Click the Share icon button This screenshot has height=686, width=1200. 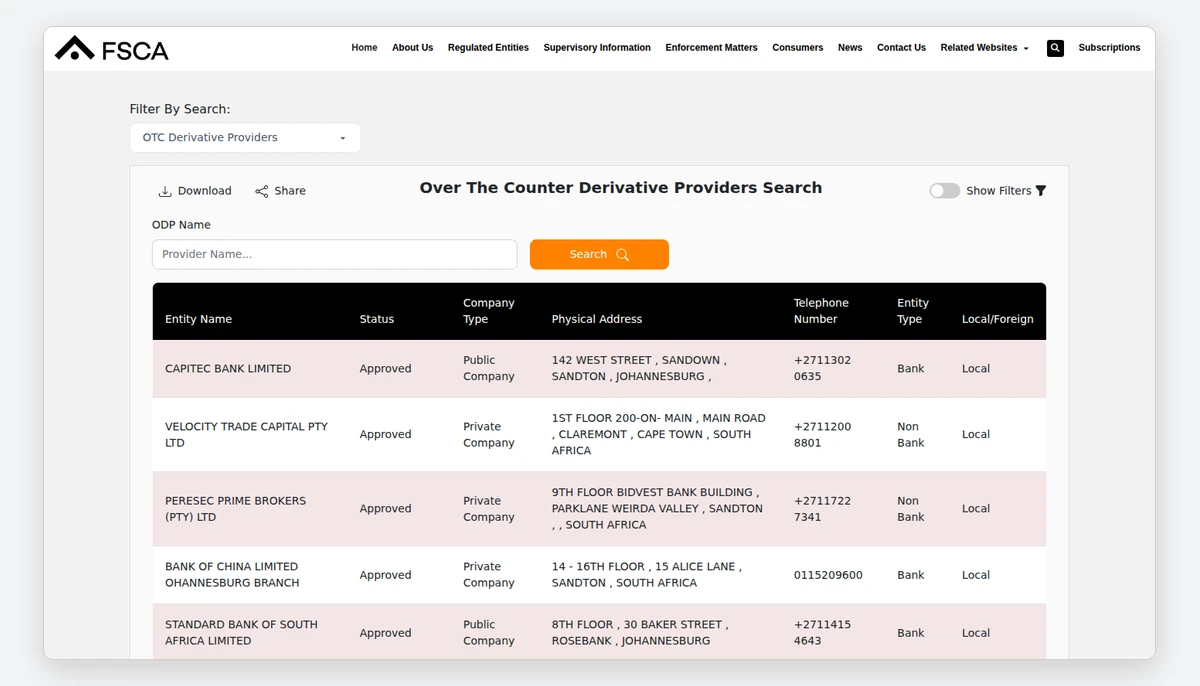[x=280, y=191]
